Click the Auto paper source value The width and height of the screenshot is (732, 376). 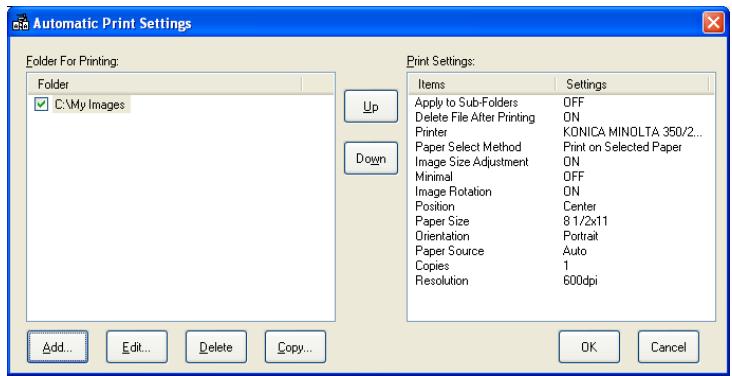click(x=575, y=251)
